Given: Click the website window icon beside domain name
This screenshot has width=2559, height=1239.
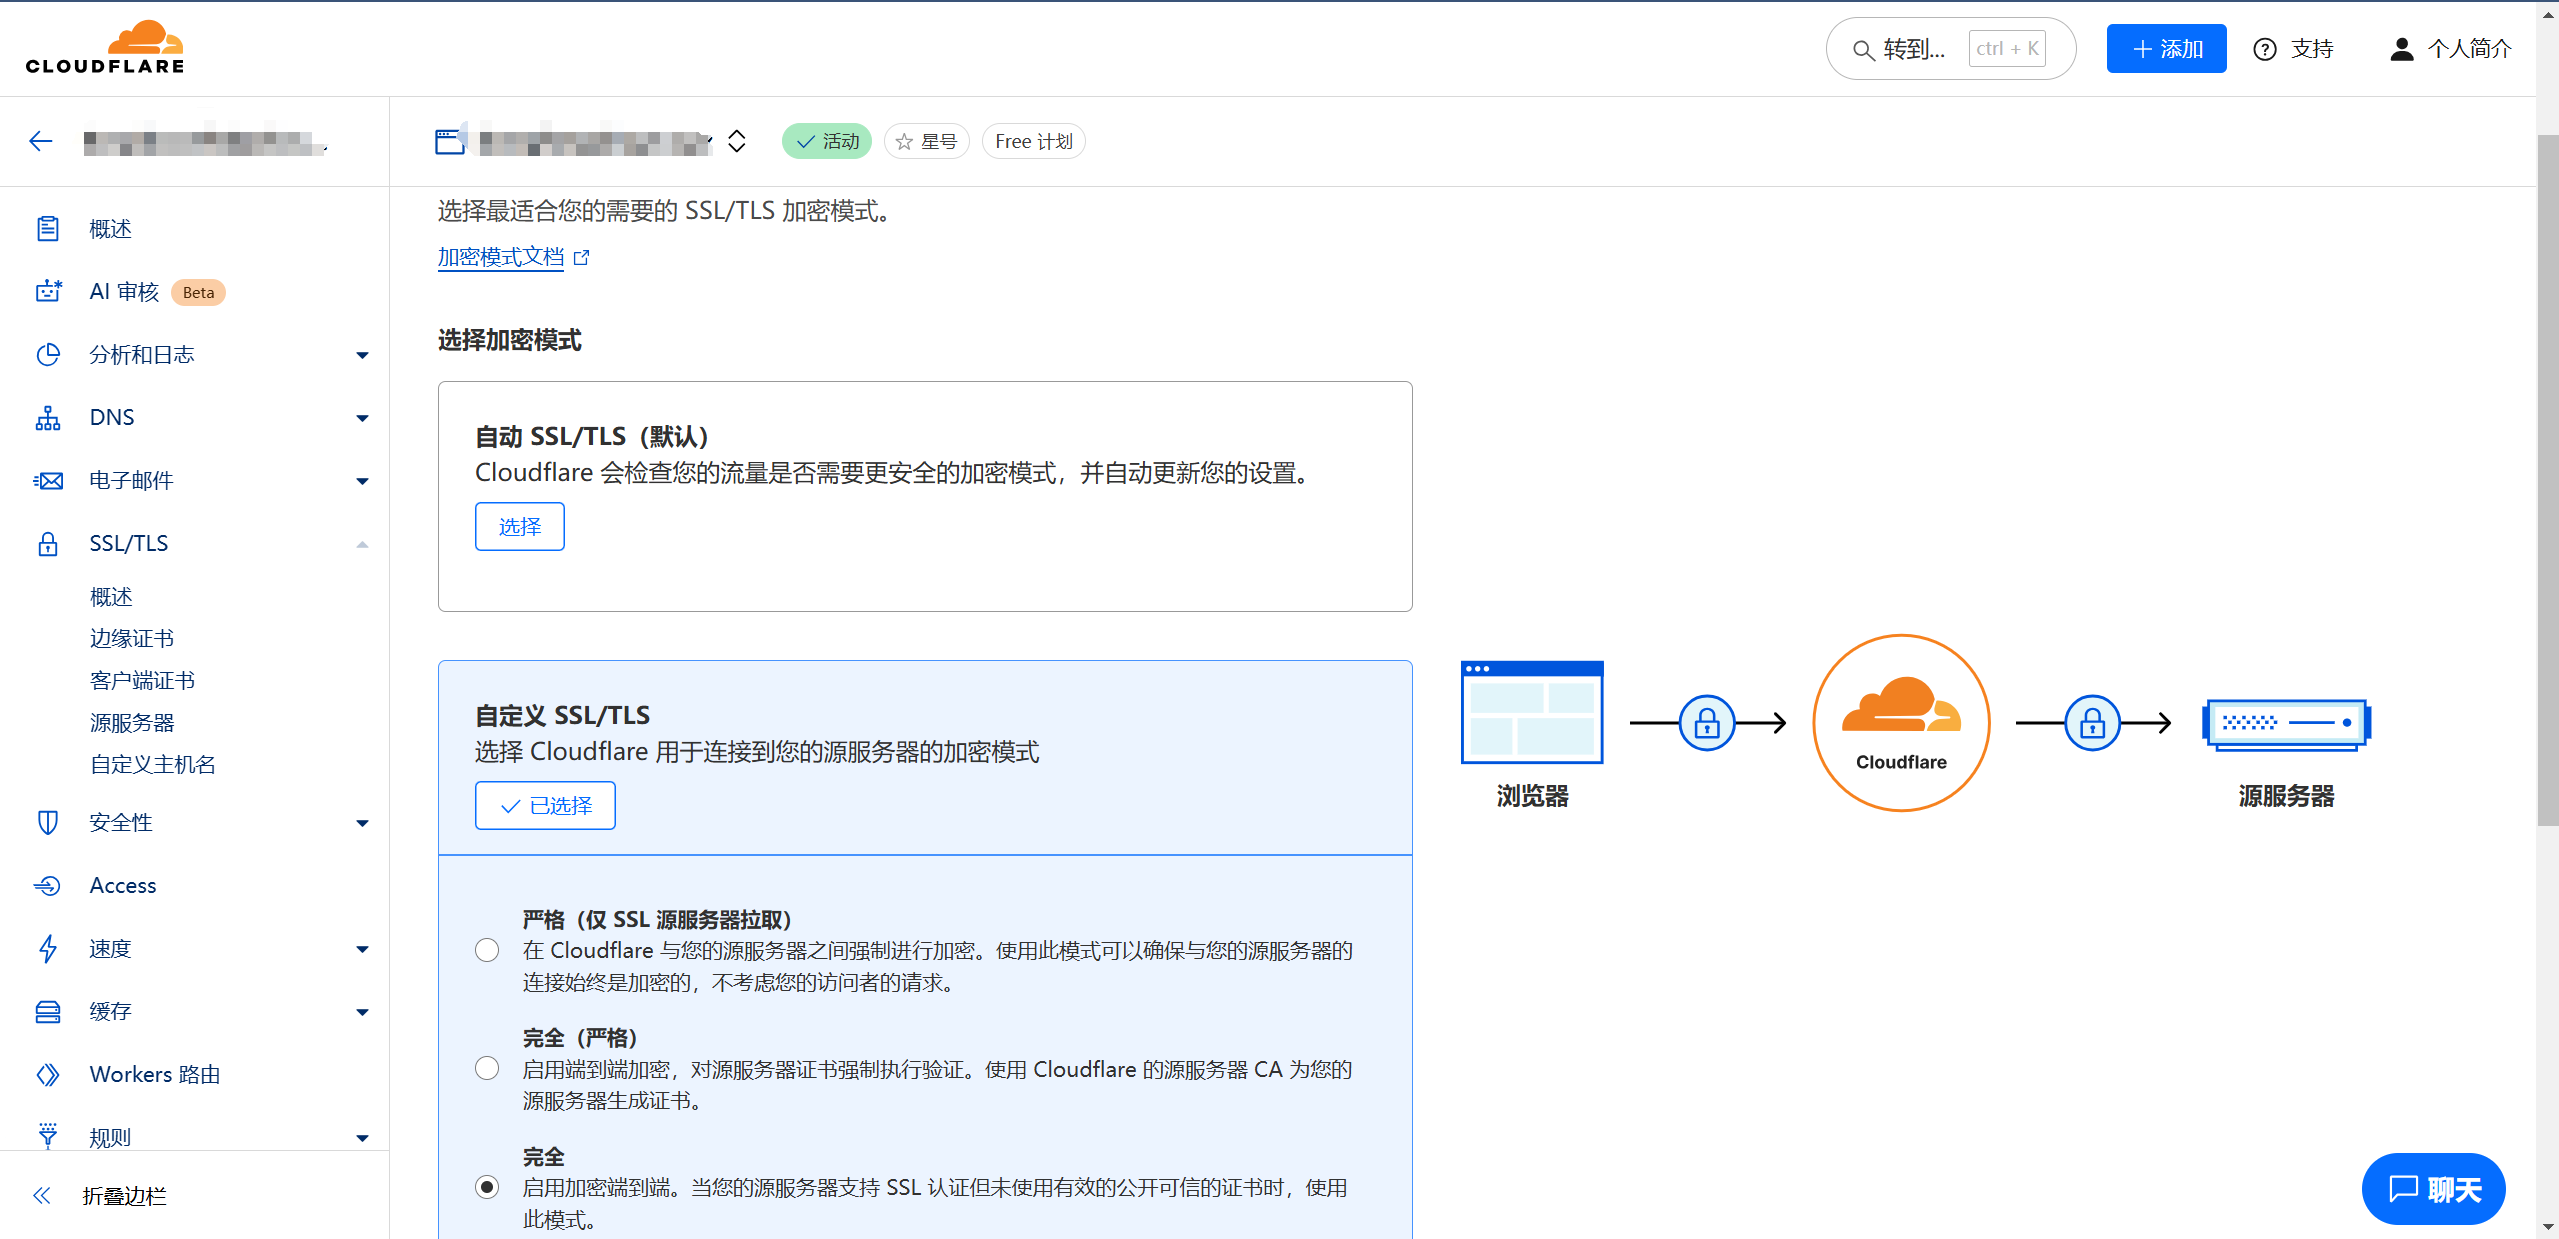Looking at the screenshot, I should tap(450, 142).
